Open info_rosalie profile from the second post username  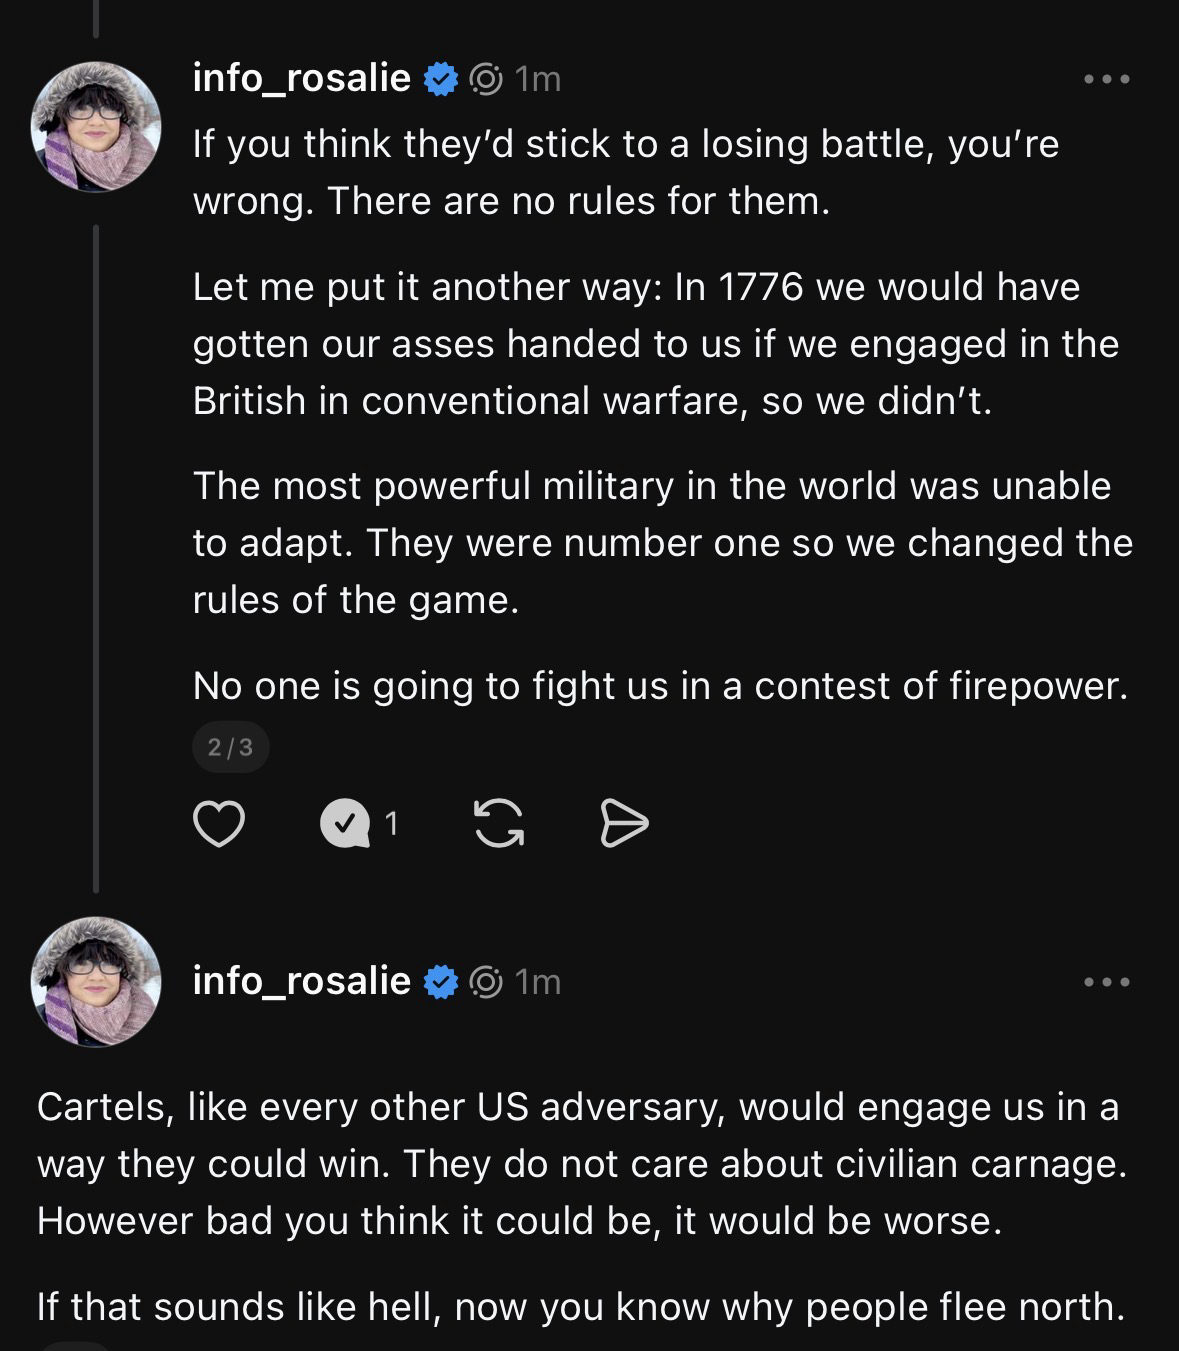[x=301, y=981]
